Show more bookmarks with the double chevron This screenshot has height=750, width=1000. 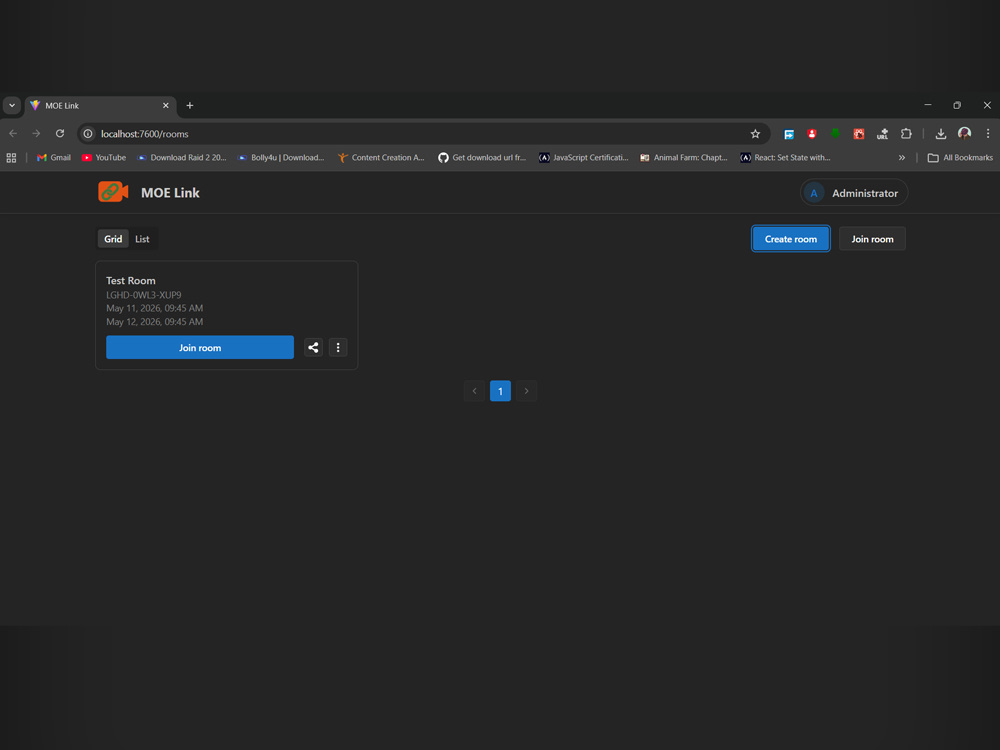click(902, 158)
